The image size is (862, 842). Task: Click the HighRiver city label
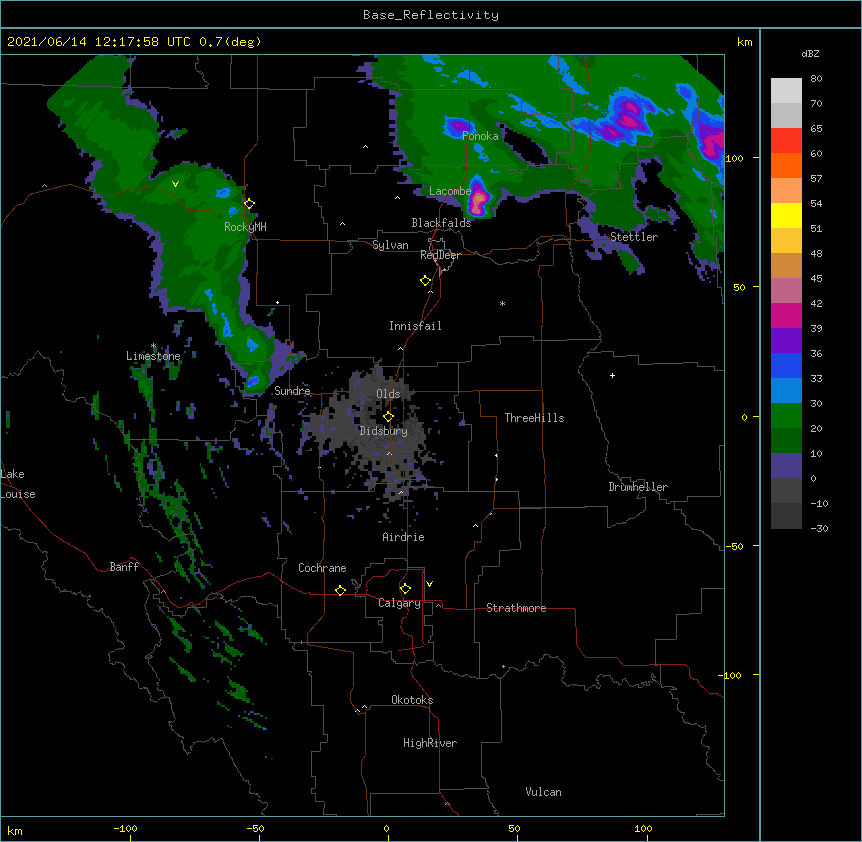pos(430,743)
